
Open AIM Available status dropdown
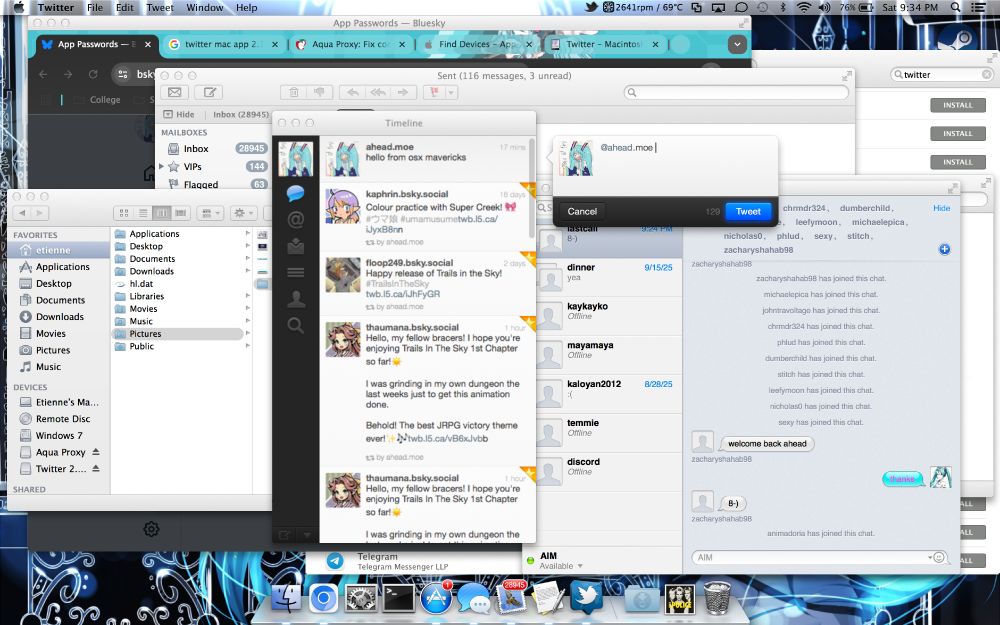click(561, 566)
